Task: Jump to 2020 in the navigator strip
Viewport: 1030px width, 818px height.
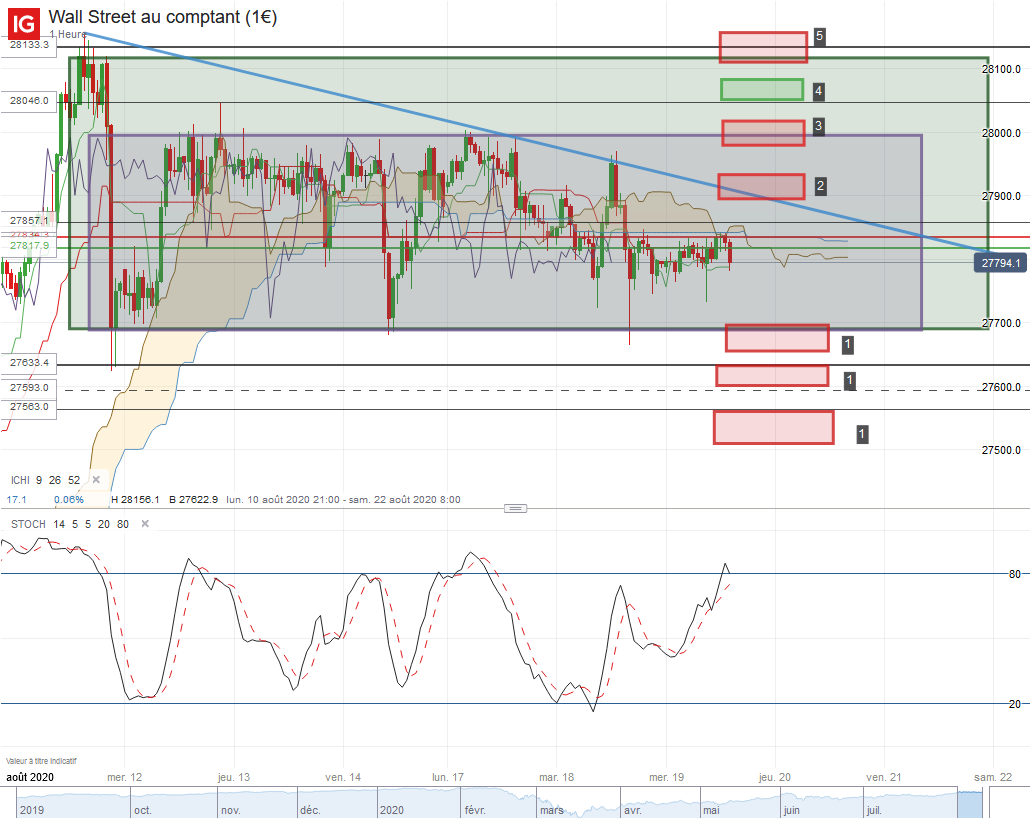Action: (392, 810)
